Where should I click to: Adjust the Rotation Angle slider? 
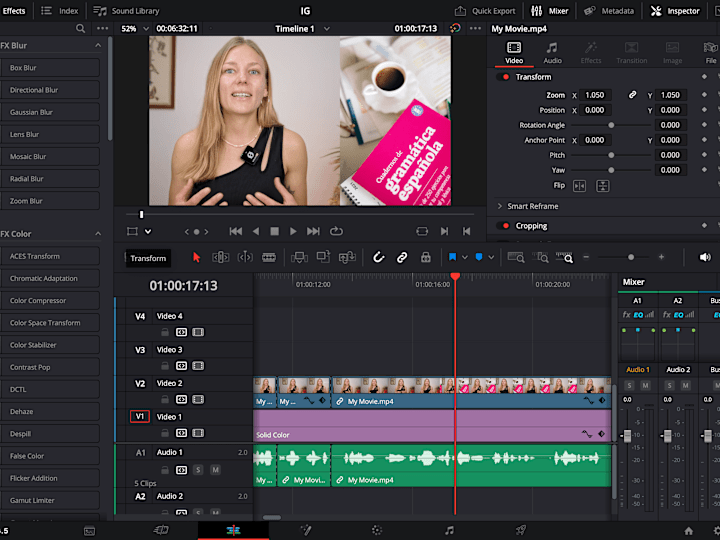(611, 125)
